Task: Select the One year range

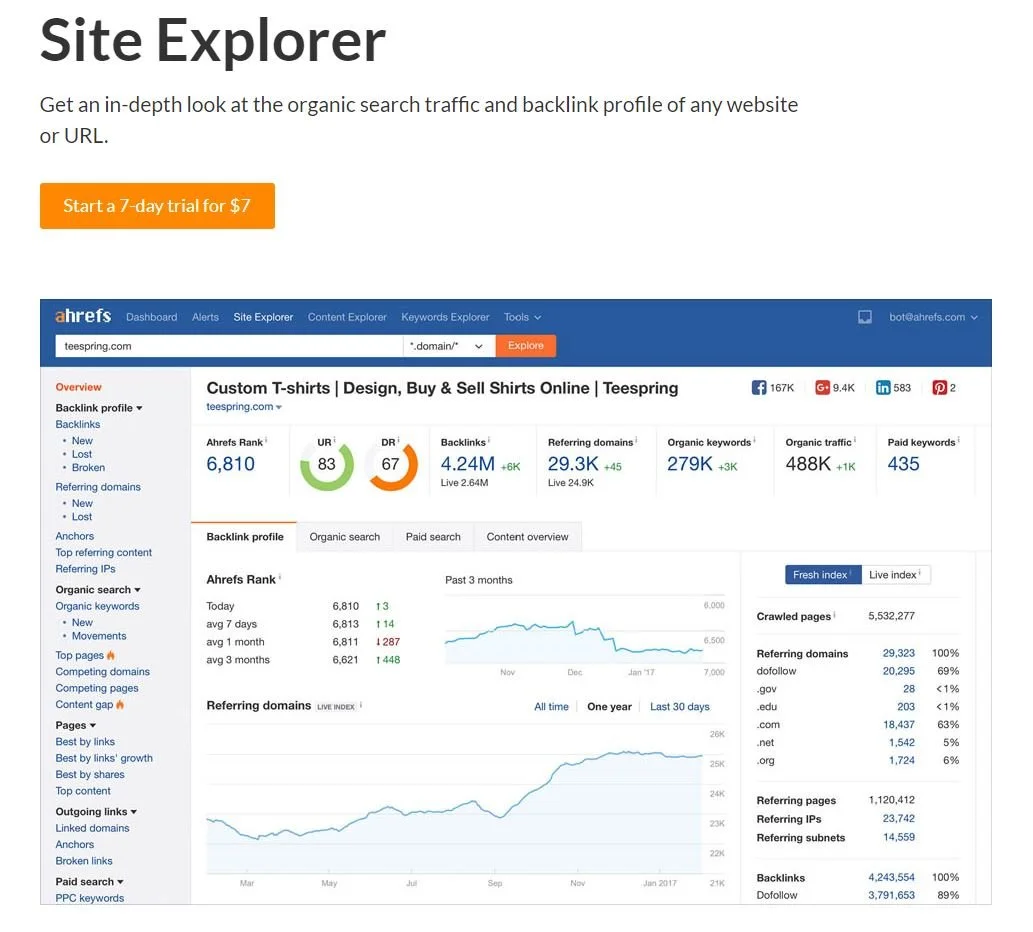Action: click(609, 706)
